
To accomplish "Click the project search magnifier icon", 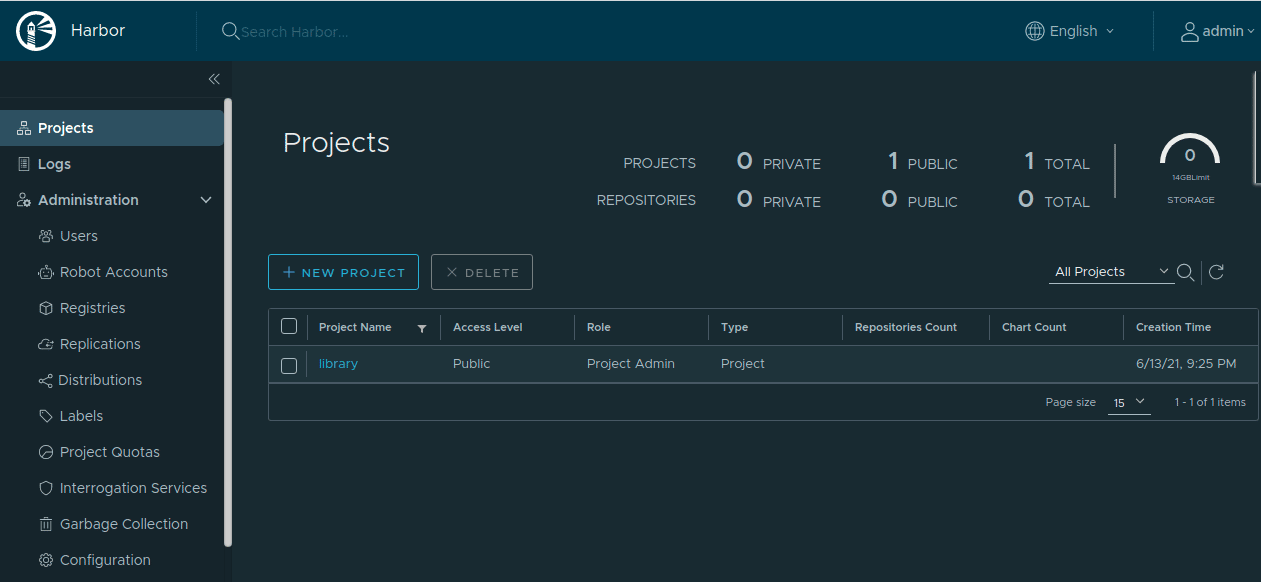I will [1185, 272].
